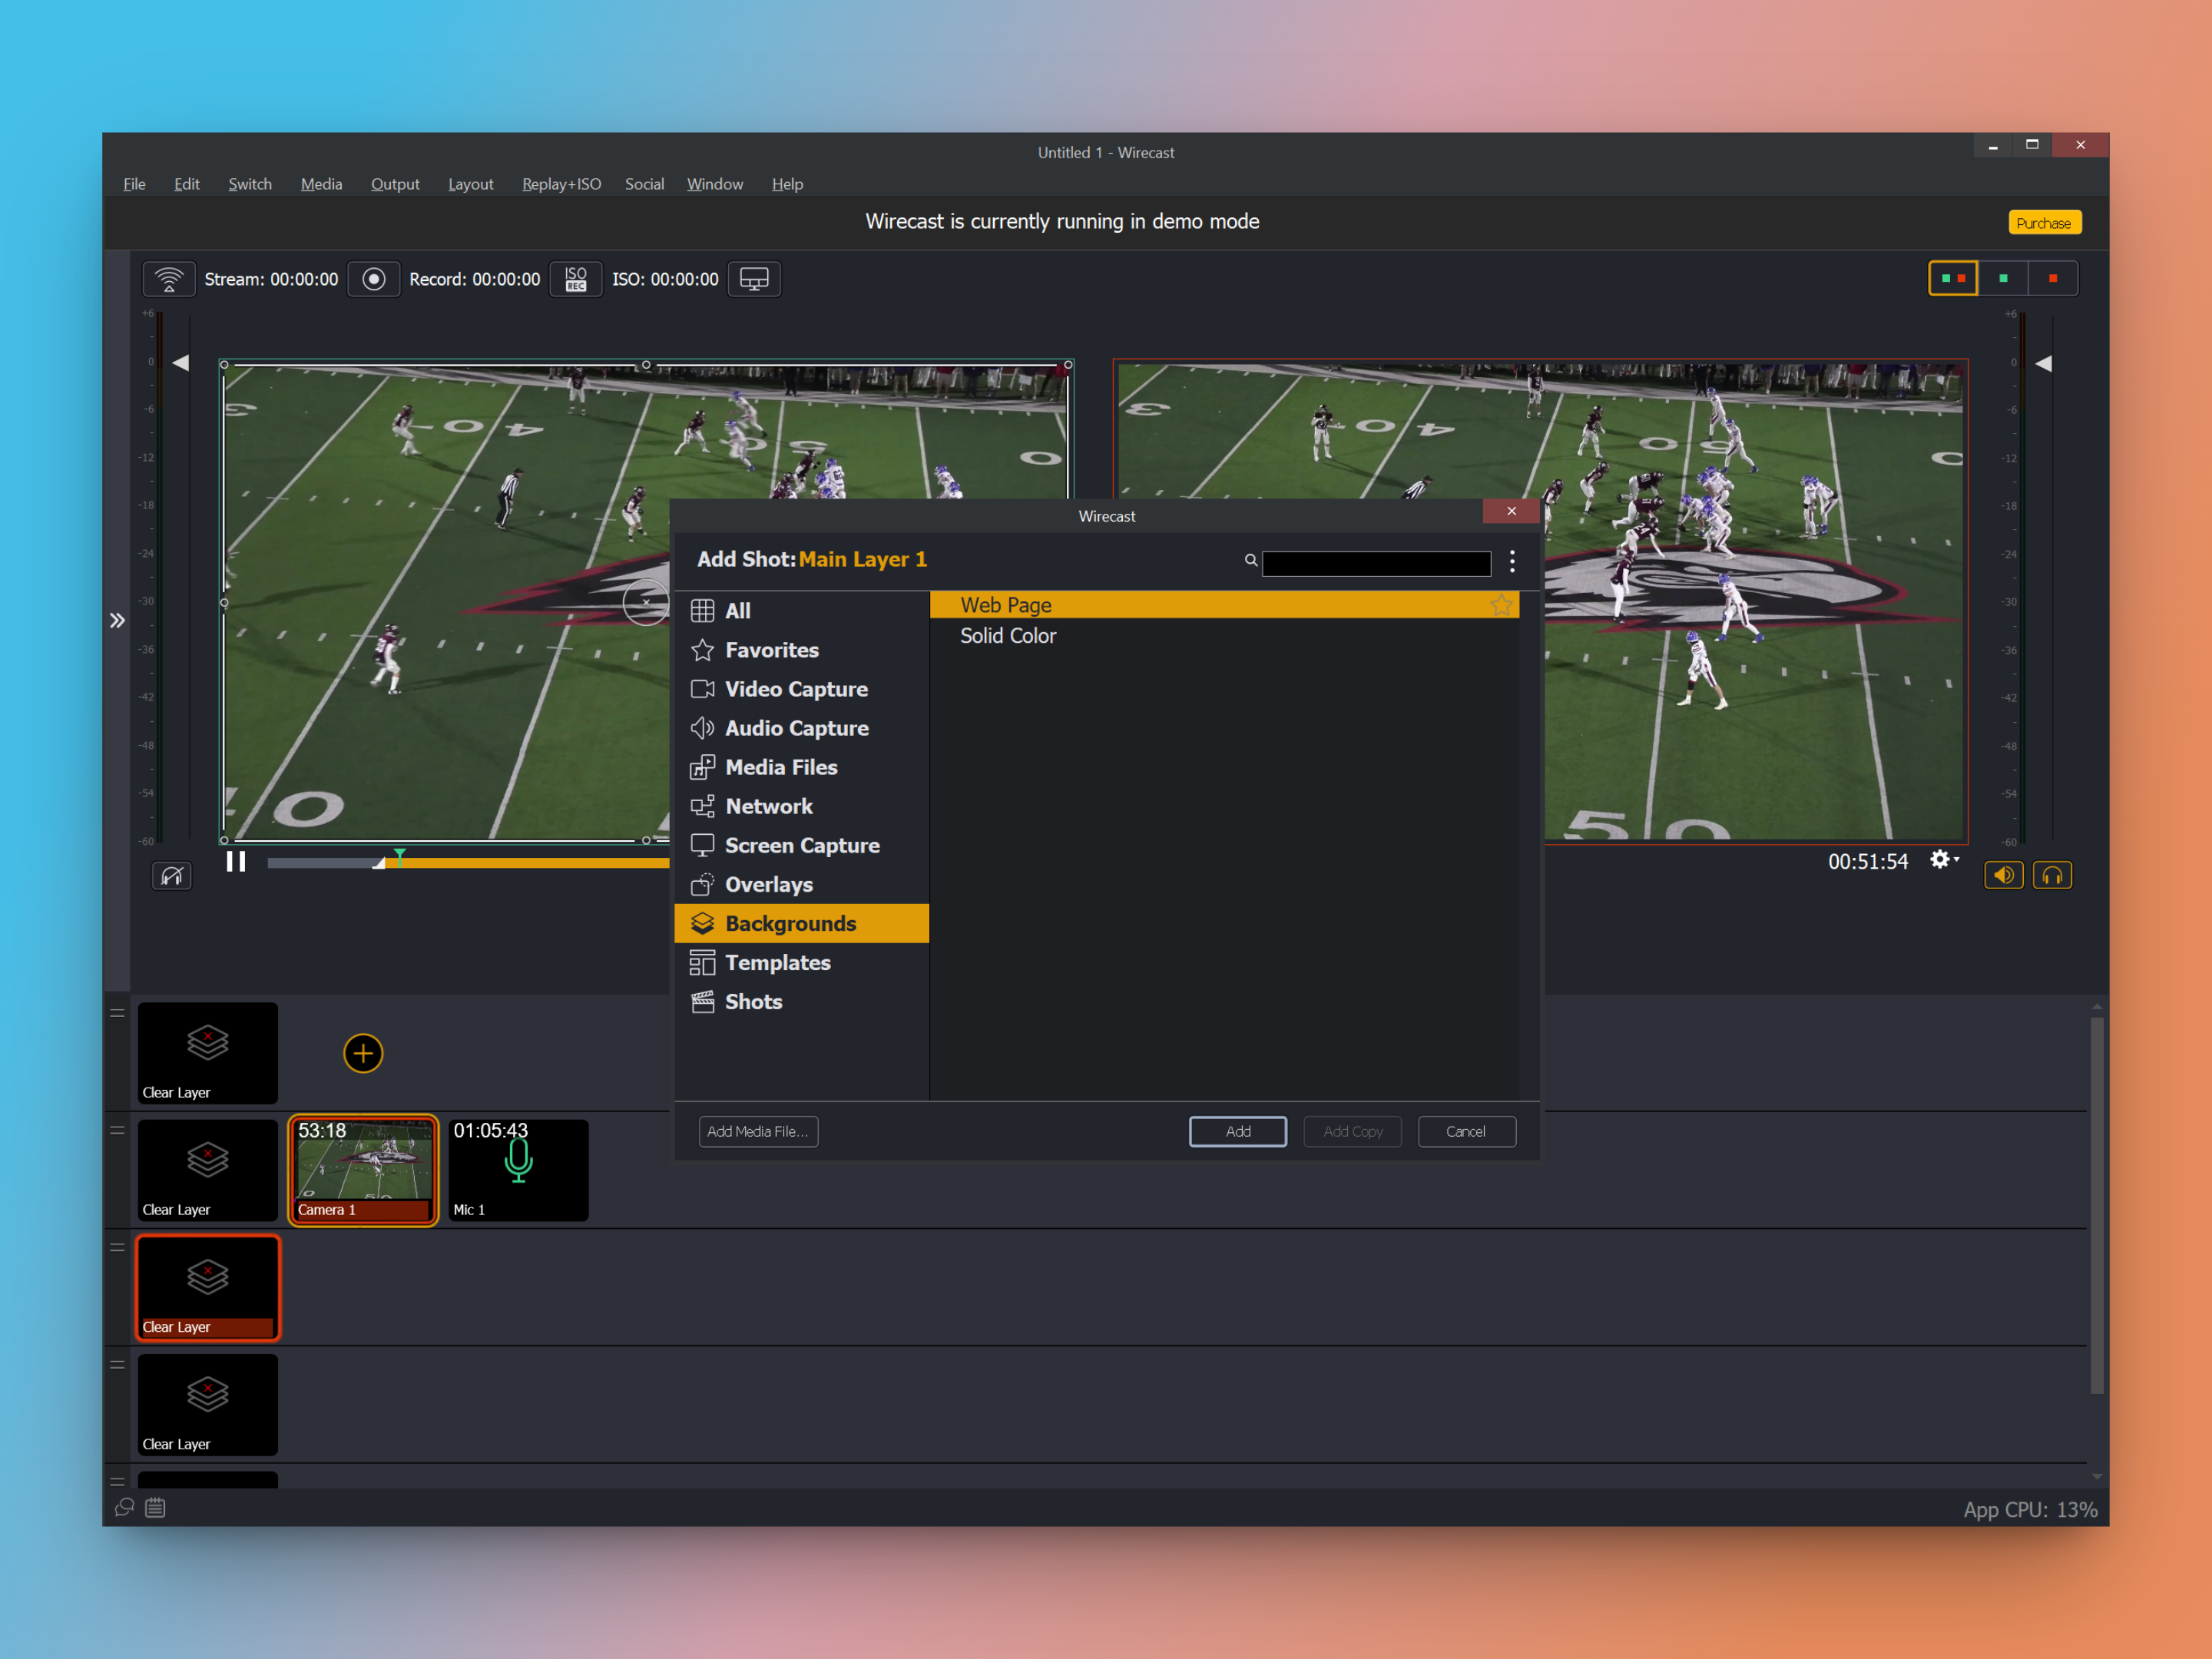Open the Replay+ISO menu

point(561,184)
